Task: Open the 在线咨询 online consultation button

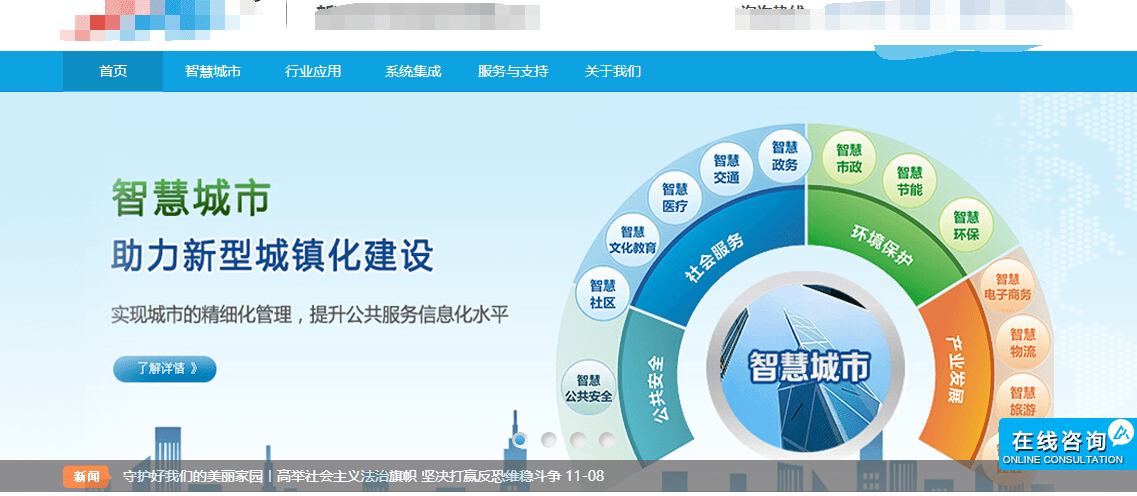Action: click(x=1067, y=444)
